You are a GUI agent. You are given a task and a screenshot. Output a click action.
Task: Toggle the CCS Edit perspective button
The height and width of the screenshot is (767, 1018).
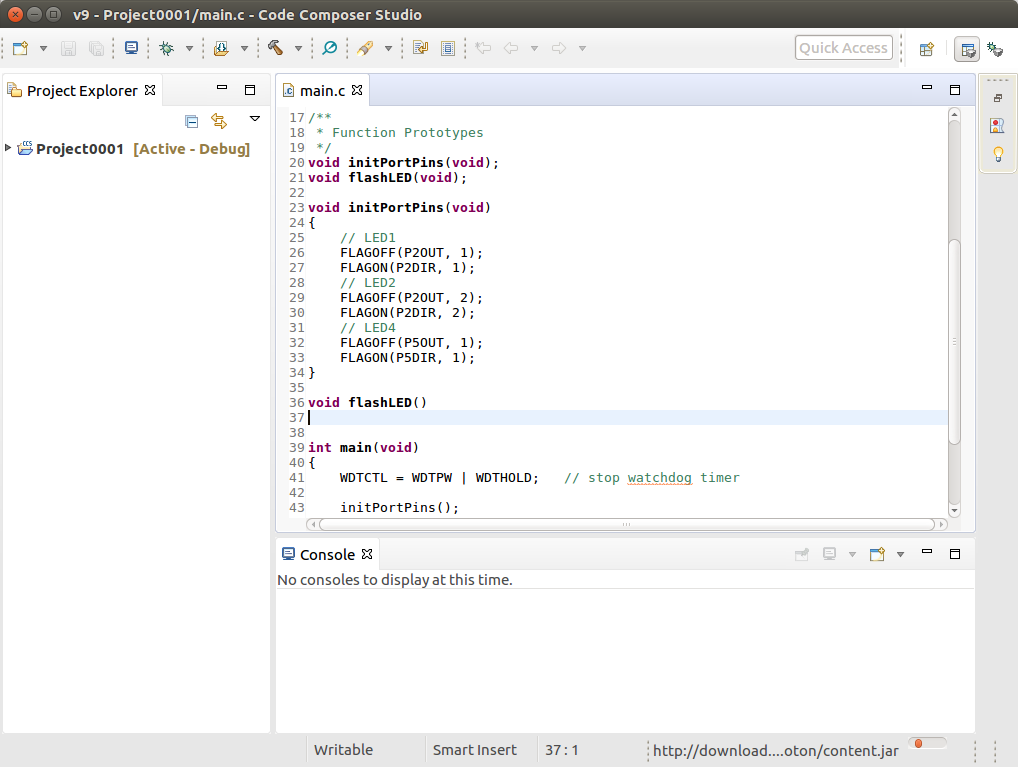click(x=966, y=48)
